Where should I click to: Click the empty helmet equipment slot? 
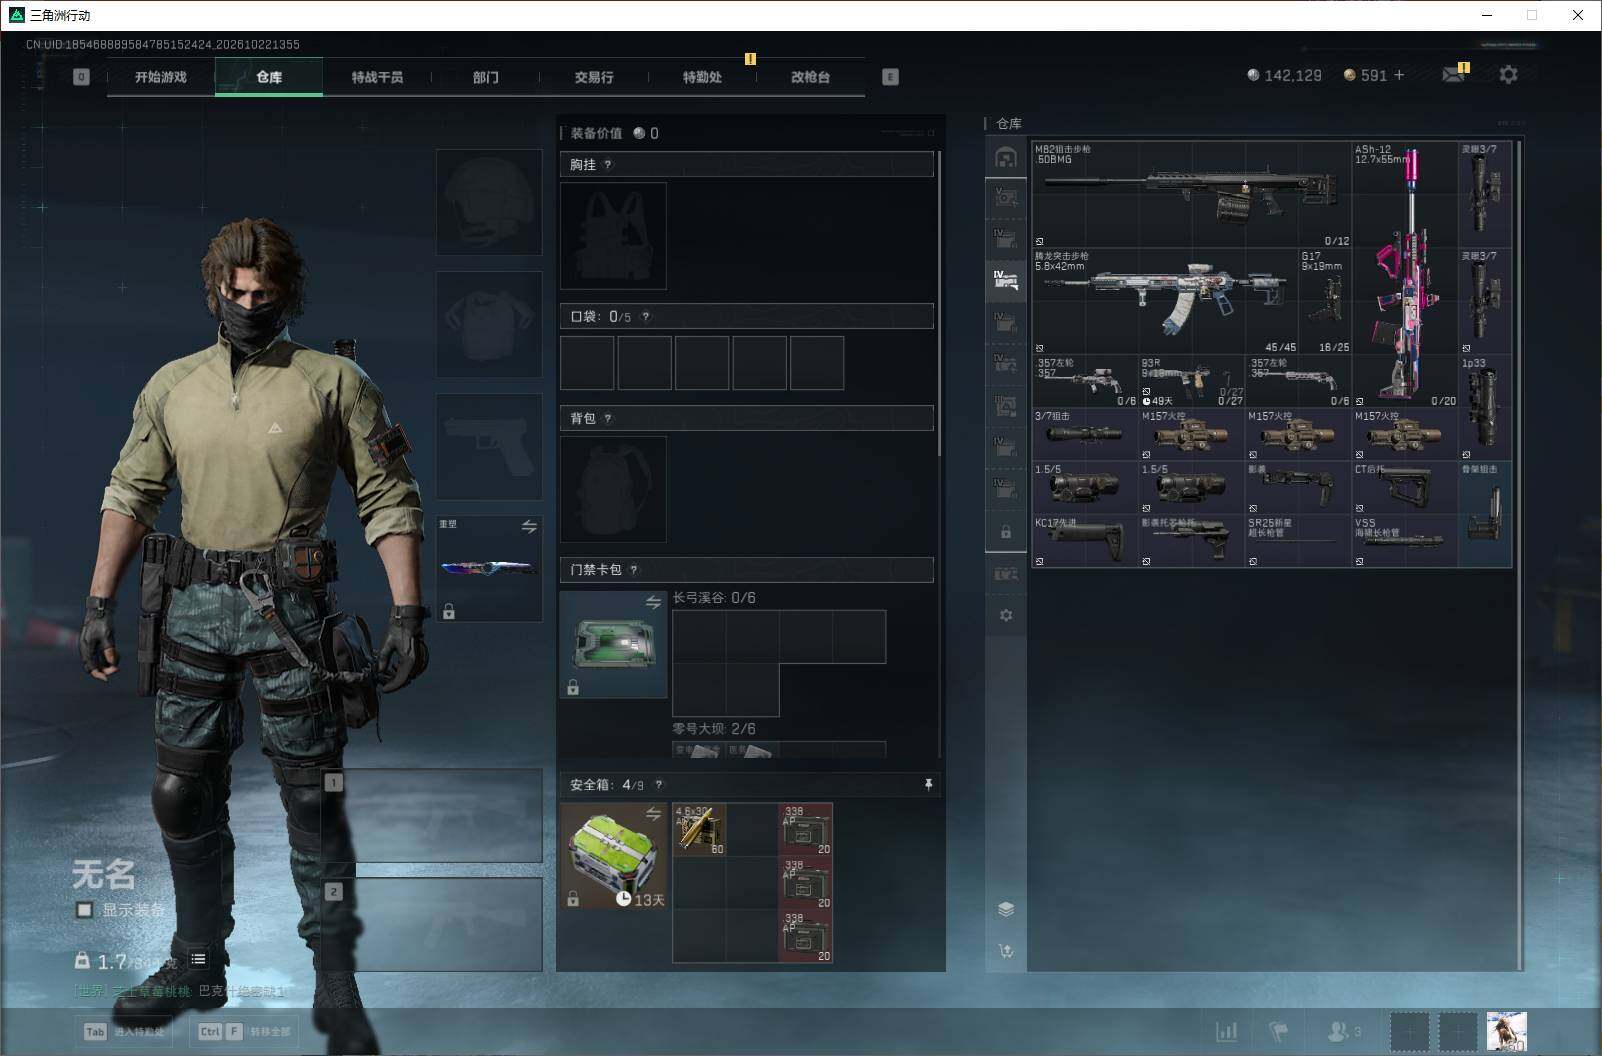(x=489, y=202)
